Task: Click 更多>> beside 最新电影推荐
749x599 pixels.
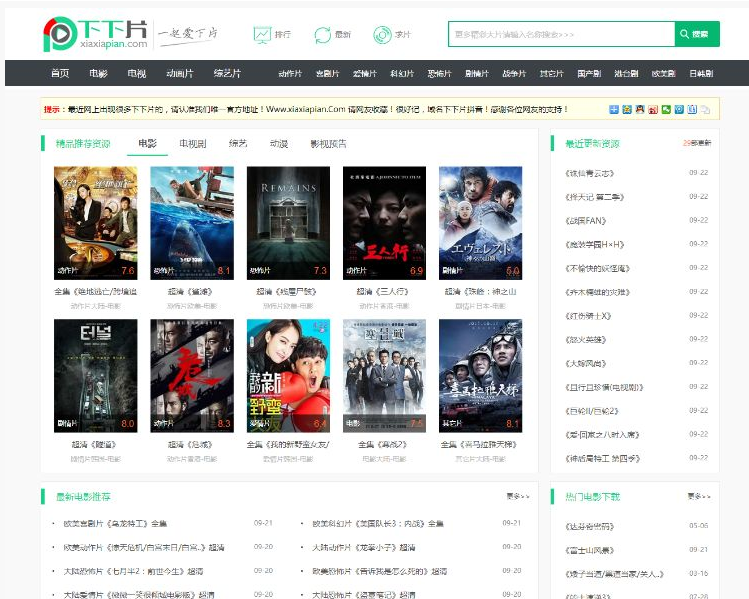Action: (x=518, y=496)
